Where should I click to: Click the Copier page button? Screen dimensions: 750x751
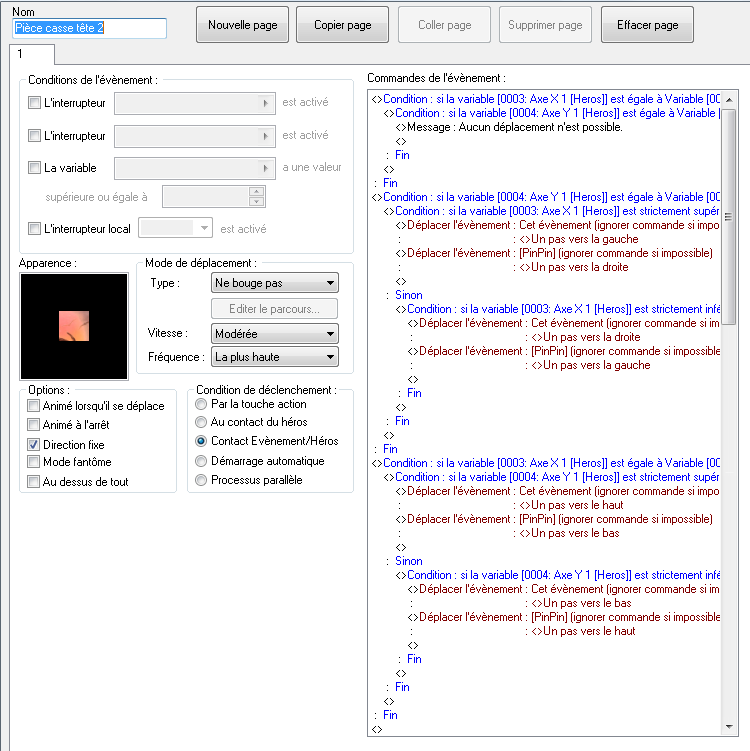click(x=342, y=25)
